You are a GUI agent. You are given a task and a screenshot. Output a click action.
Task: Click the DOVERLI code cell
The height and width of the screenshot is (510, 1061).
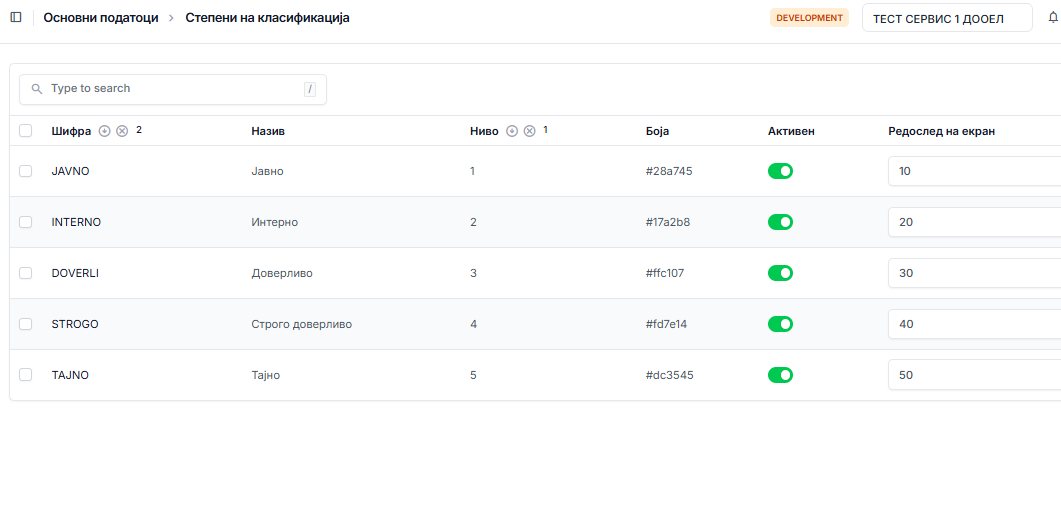point(75,273)
